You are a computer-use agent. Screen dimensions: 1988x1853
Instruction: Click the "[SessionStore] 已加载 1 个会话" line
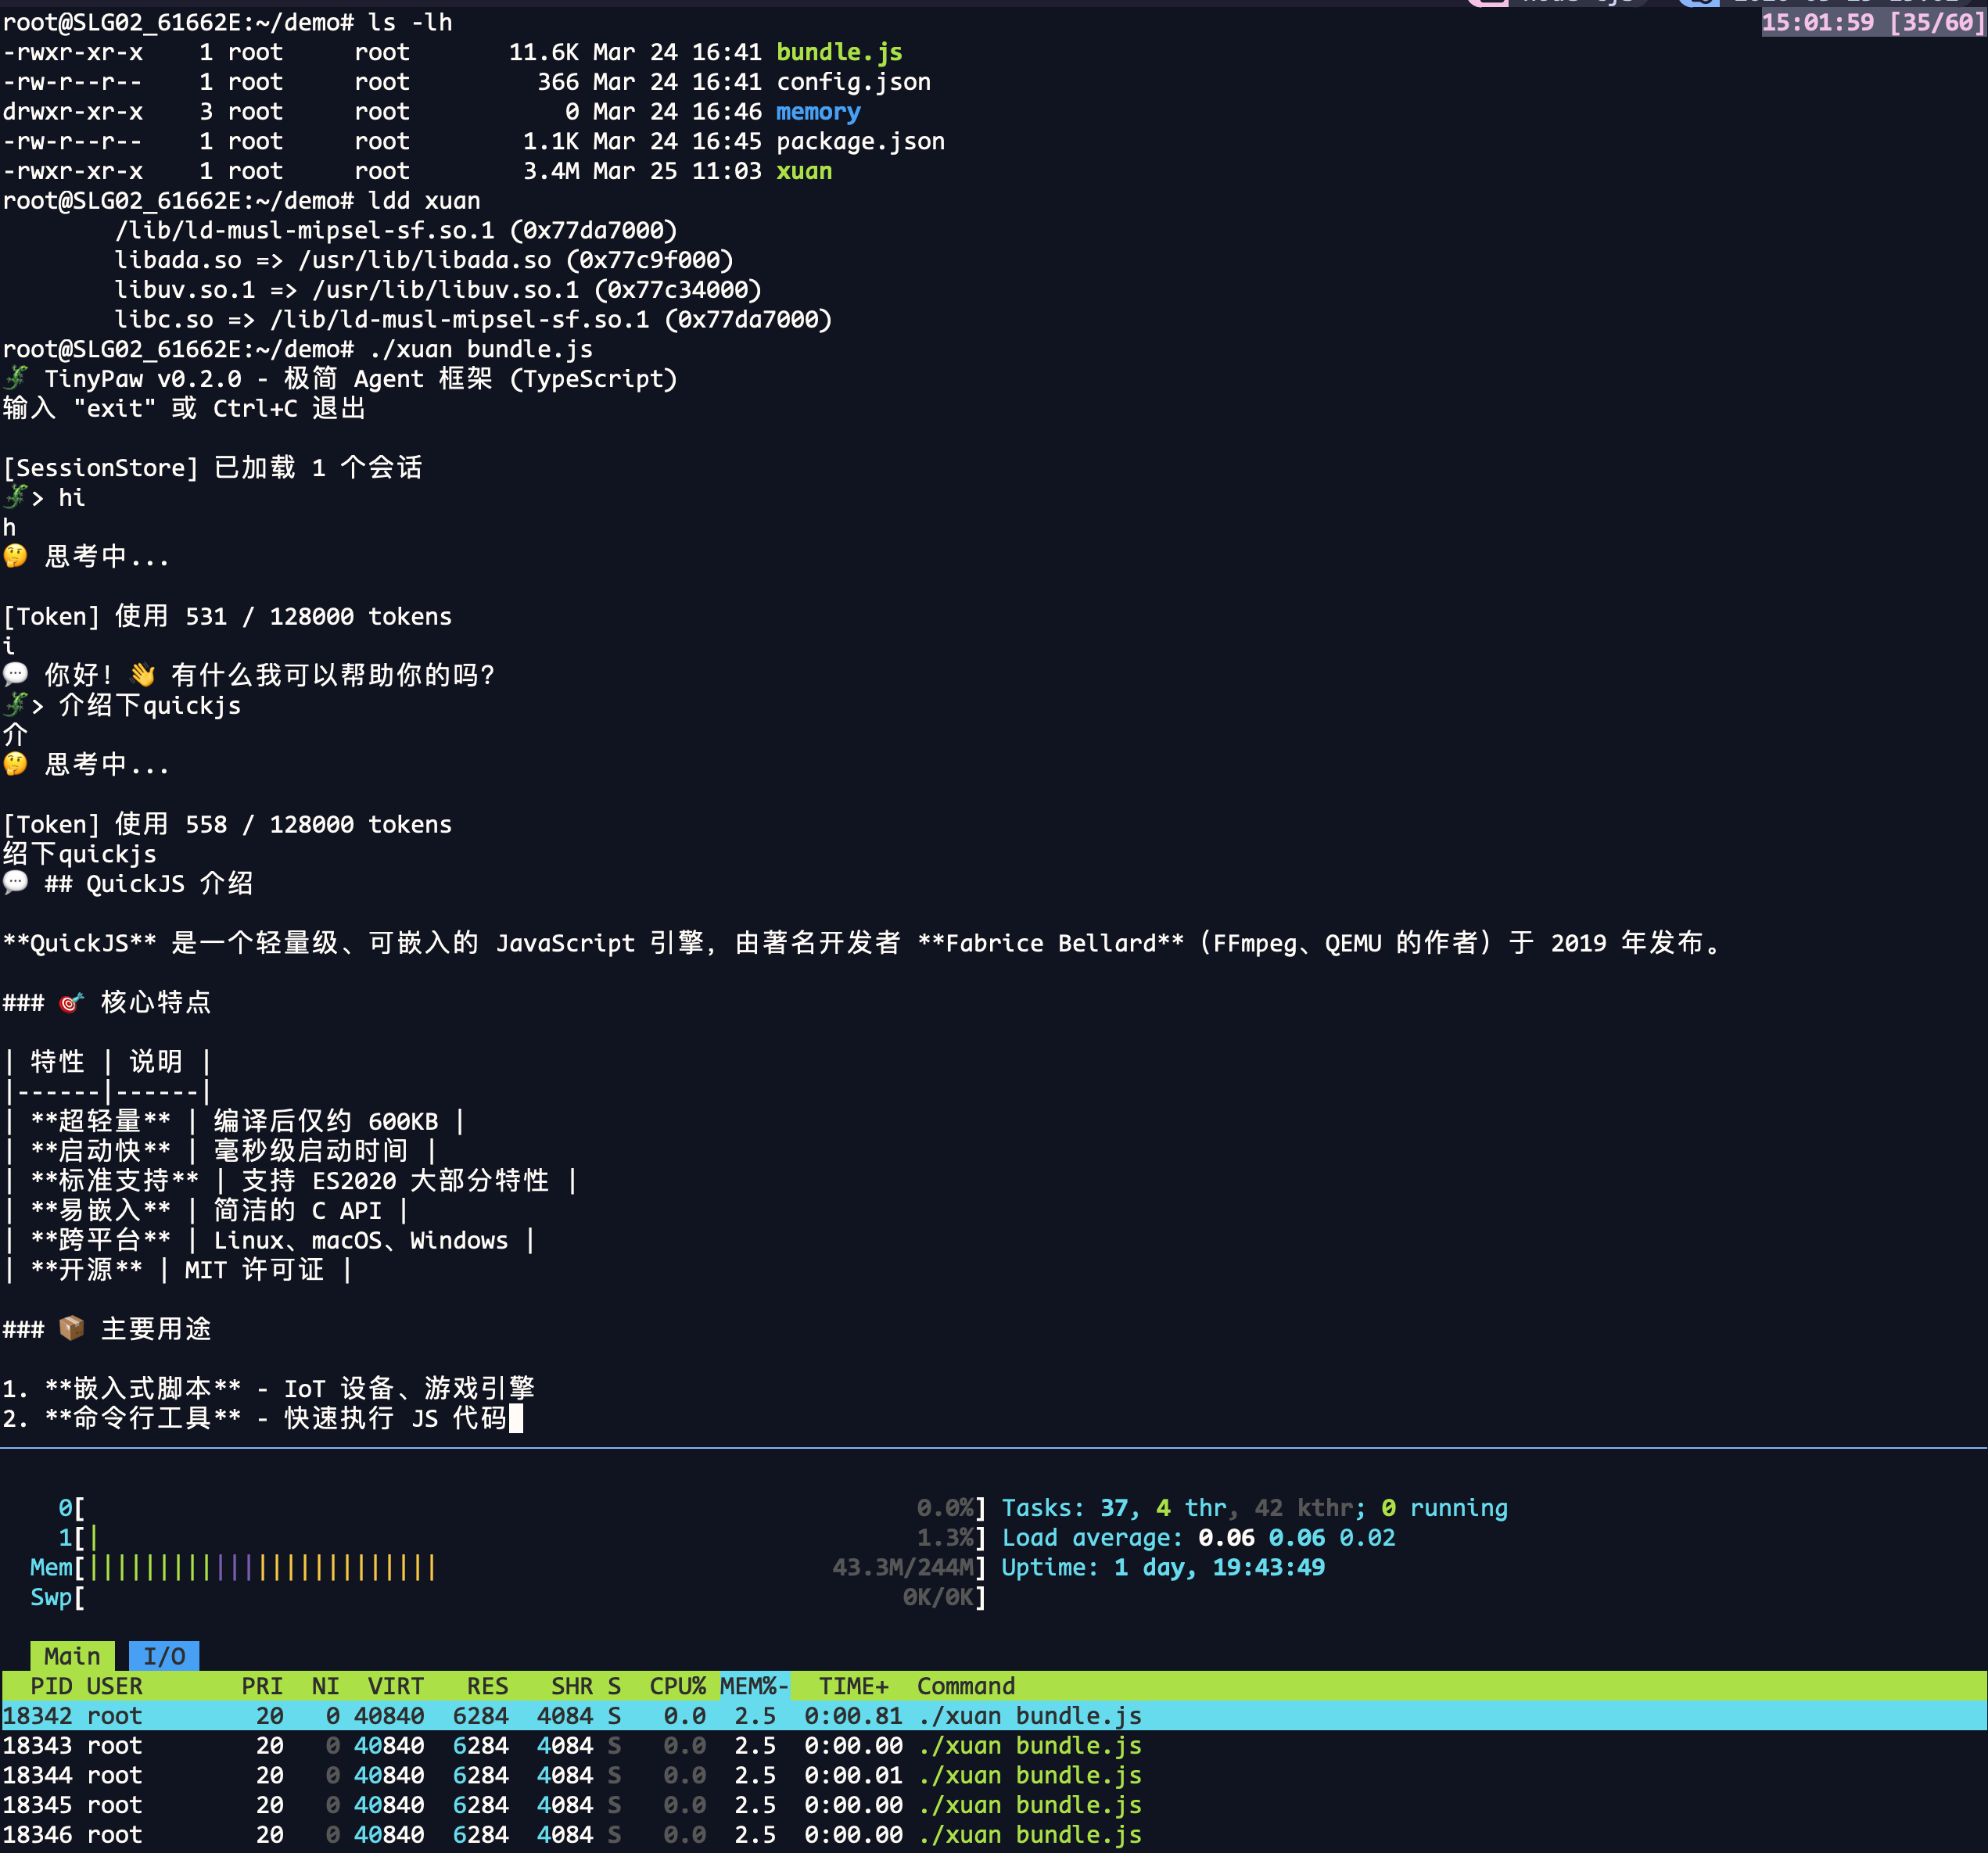click(x=213, y=467)
